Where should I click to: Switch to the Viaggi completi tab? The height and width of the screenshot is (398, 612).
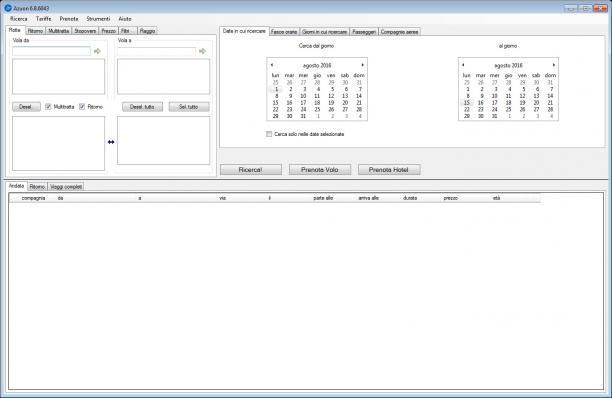pos(66,187)
